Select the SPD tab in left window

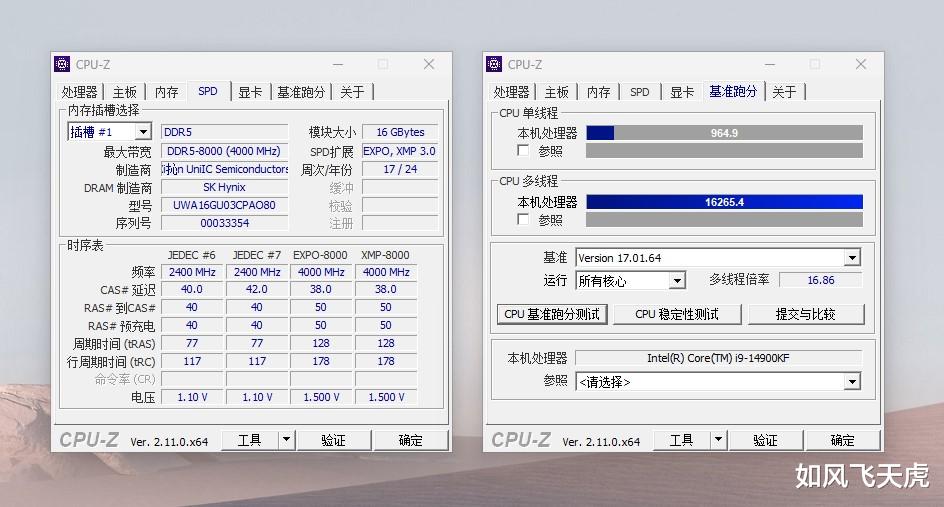pos(208,91)
